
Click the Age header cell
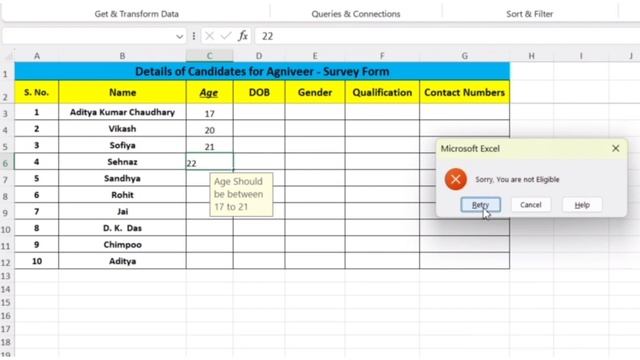tap(209, 92)
